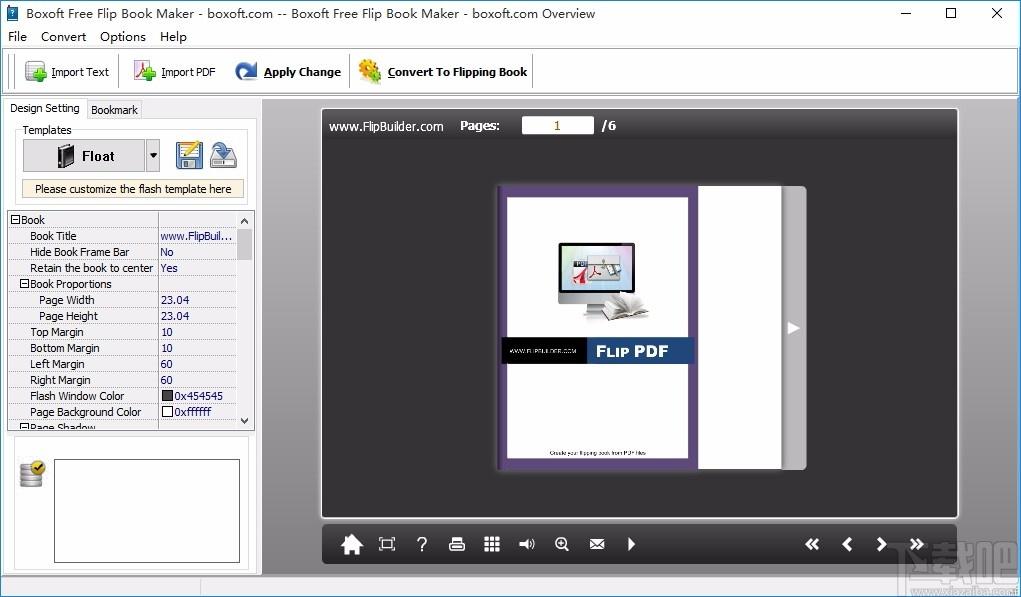Click the load template icon beside the save icon

[x=223, y=156]
